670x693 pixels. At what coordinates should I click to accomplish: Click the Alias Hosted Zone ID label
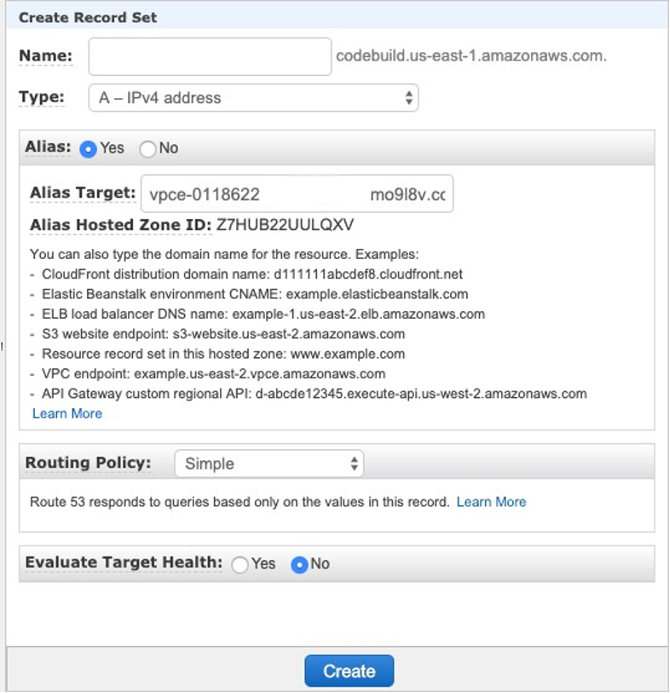121,225
